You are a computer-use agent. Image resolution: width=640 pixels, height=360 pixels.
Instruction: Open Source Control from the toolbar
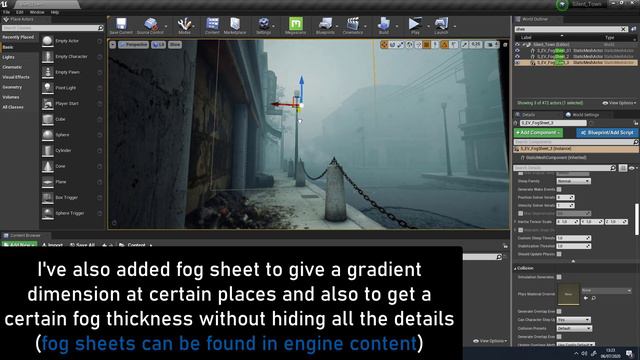150,24
